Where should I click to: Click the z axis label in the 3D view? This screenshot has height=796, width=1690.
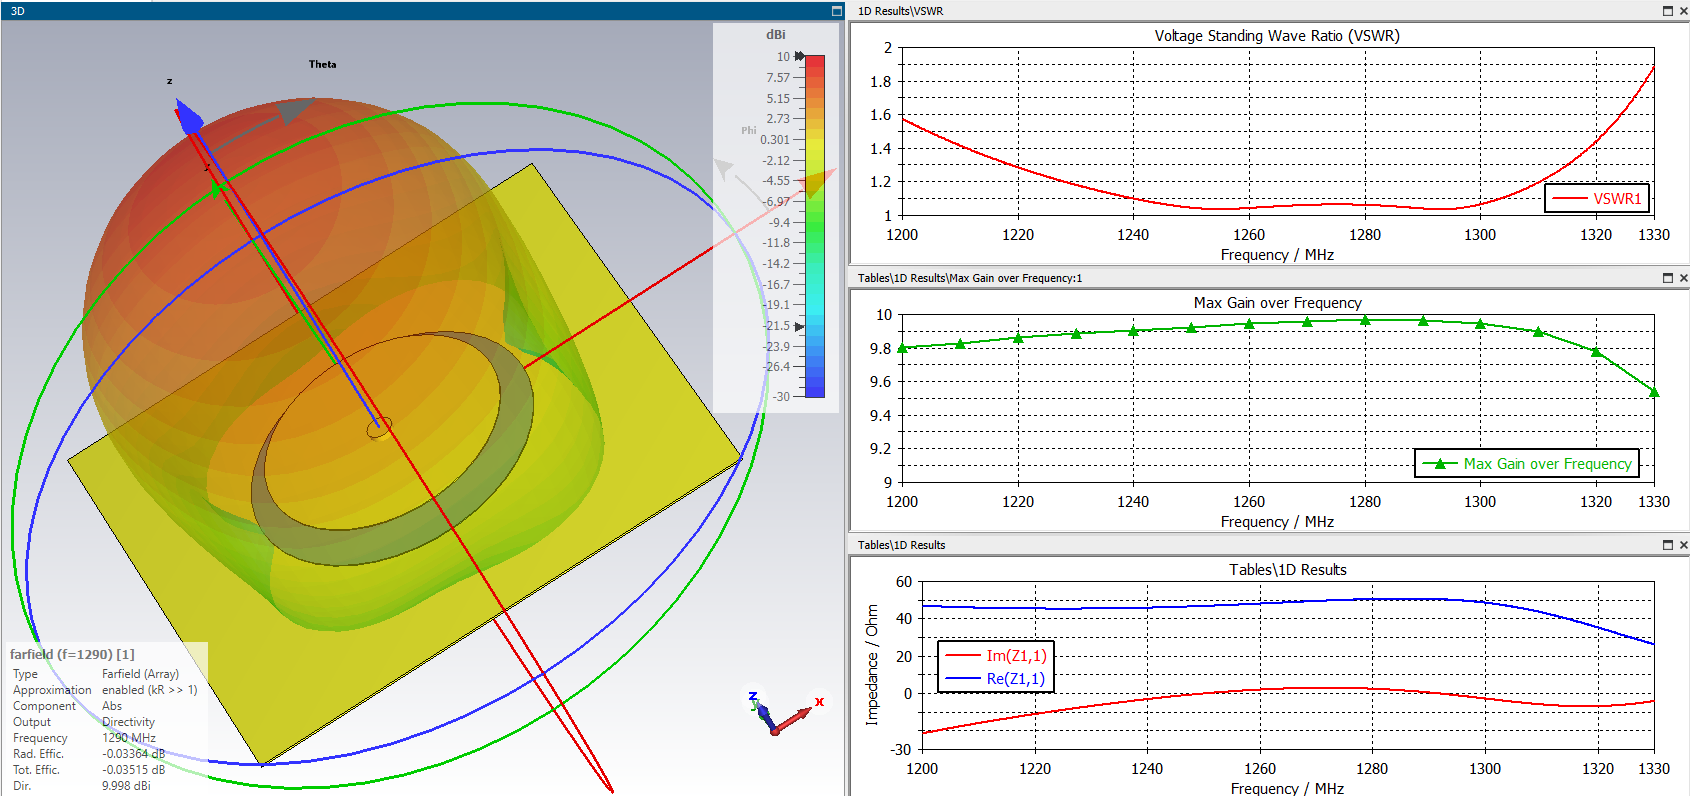point(169,81)
